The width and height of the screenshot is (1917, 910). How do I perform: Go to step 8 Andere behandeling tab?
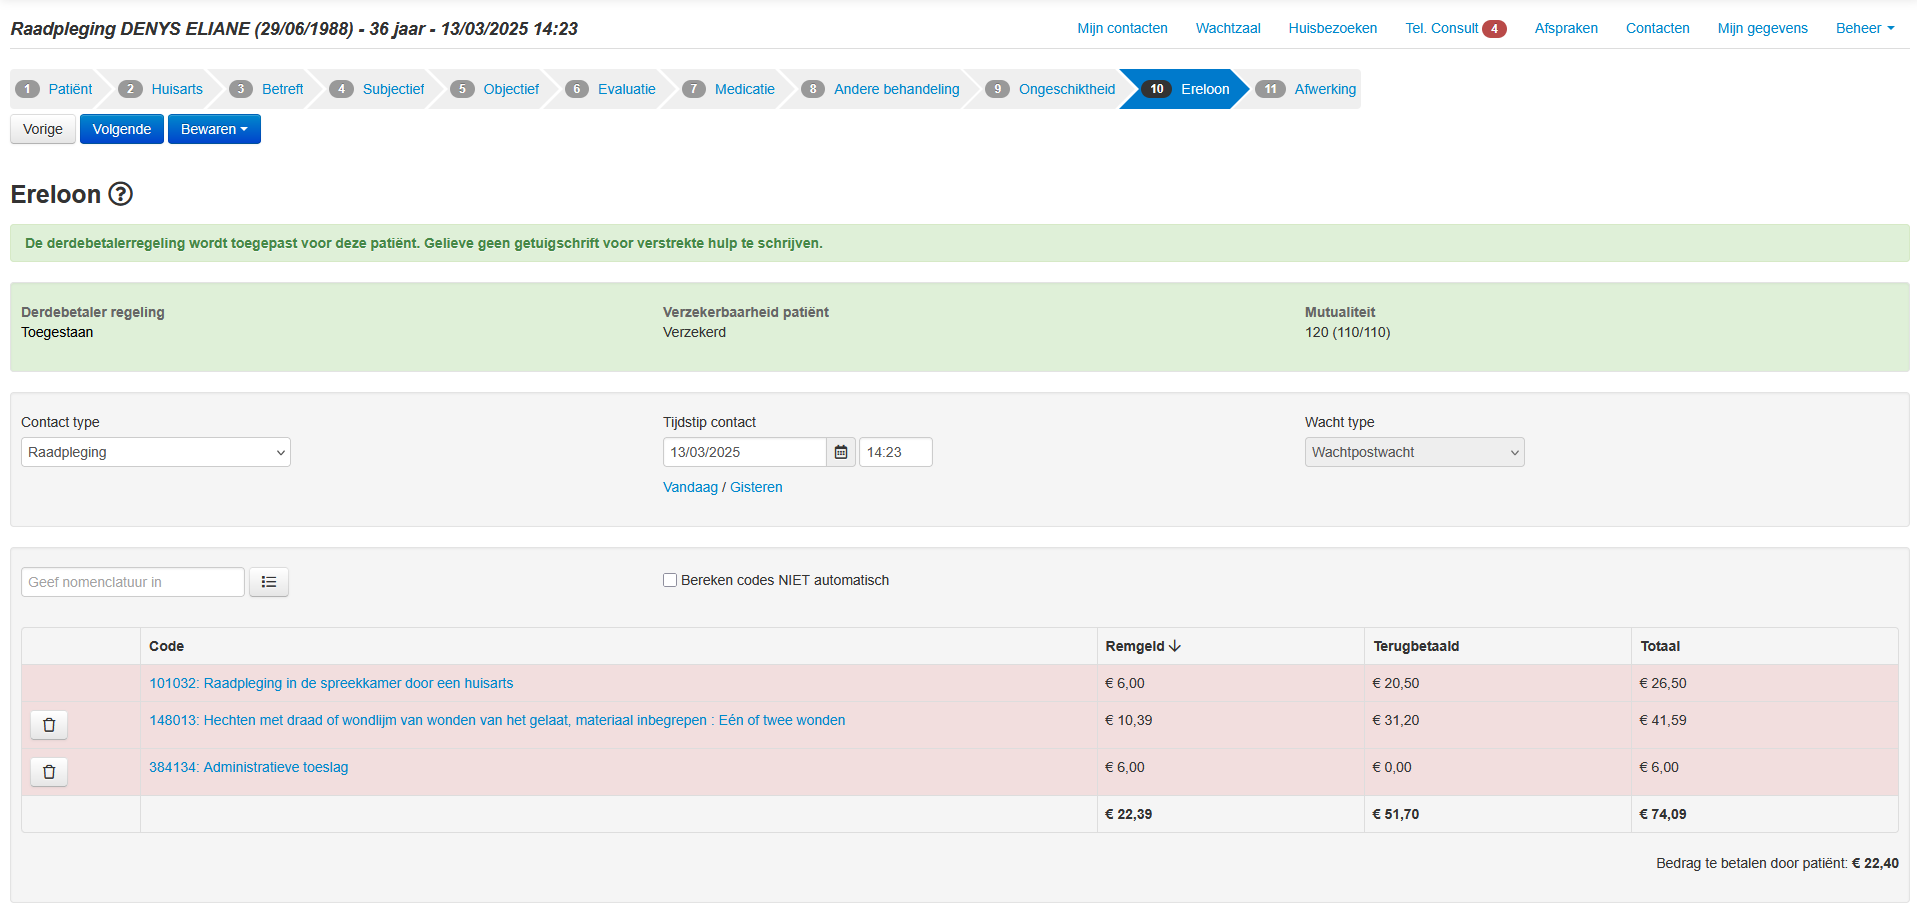[882, 89]
